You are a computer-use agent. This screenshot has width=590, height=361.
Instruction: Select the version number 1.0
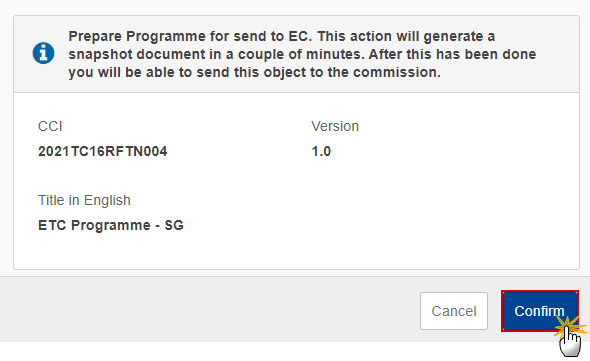point(321,151)
